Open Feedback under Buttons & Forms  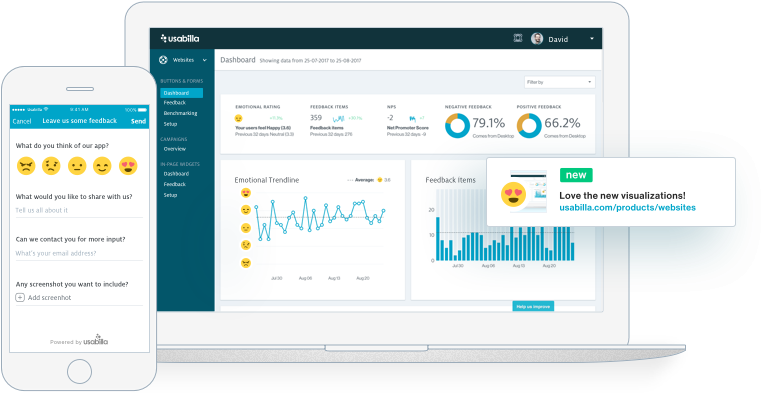tap(175, 103)
